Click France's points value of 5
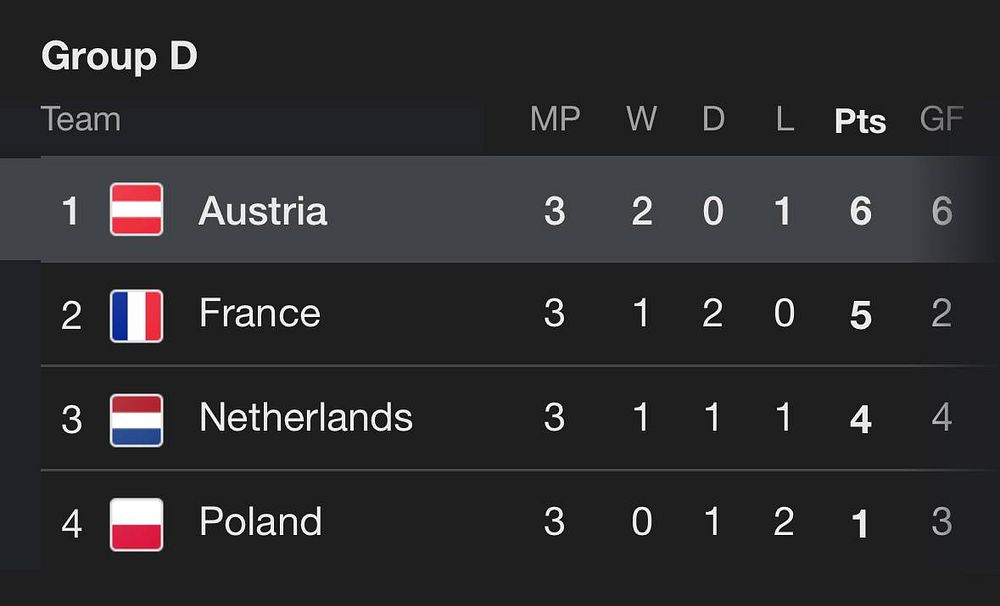This screenshot has height=606, width=1000. (x=860, y=316)
